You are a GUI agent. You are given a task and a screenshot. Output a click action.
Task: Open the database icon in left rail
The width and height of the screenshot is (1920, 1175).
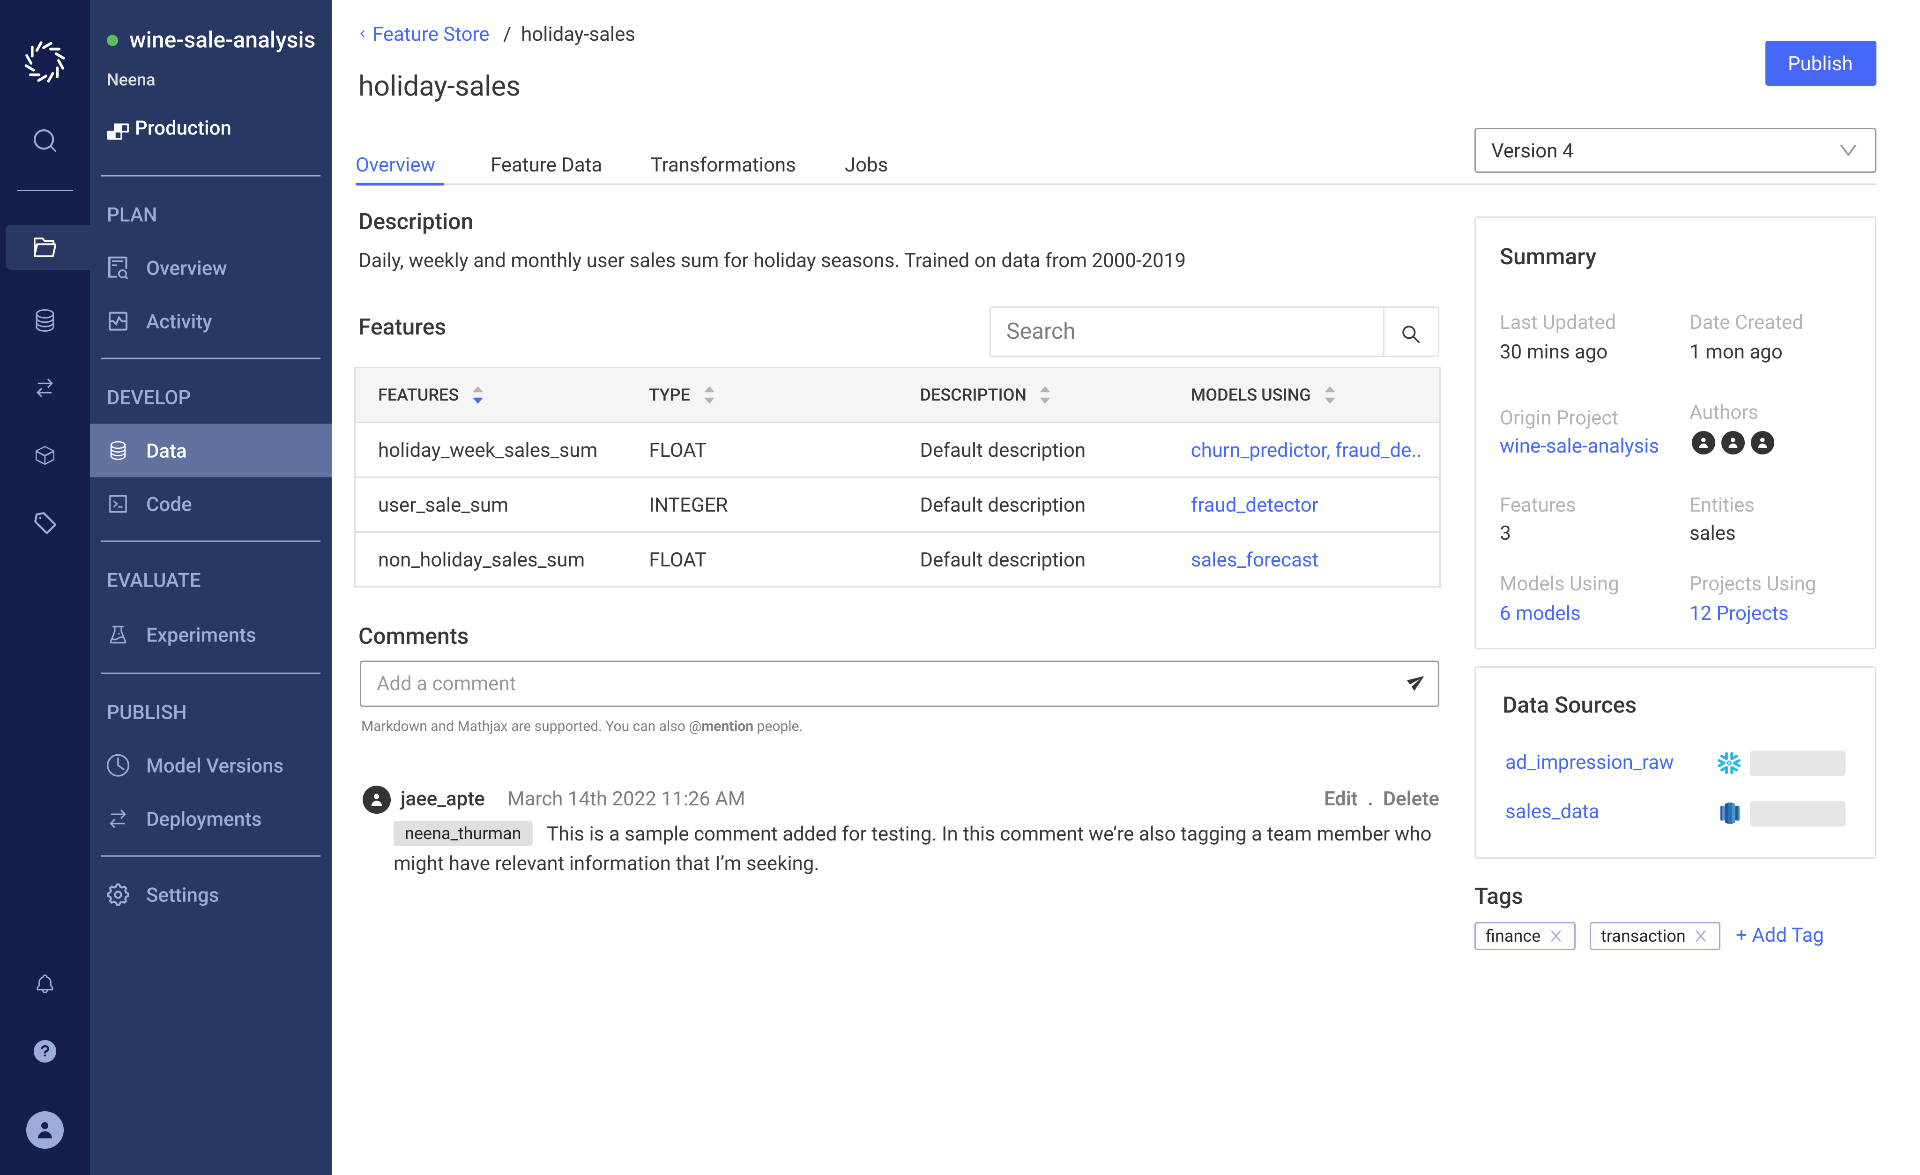pos(45,320)
